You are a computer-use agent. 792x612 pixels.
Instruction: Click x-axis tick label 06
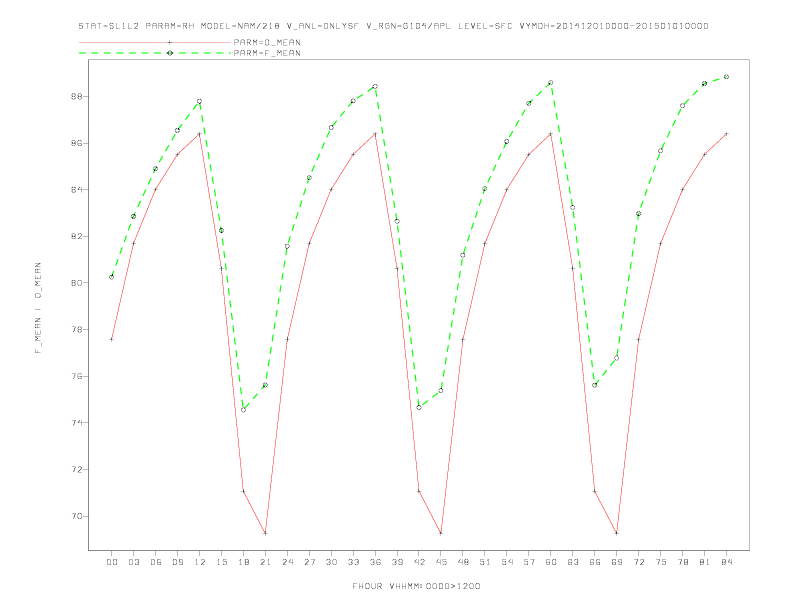pos(156,562)
